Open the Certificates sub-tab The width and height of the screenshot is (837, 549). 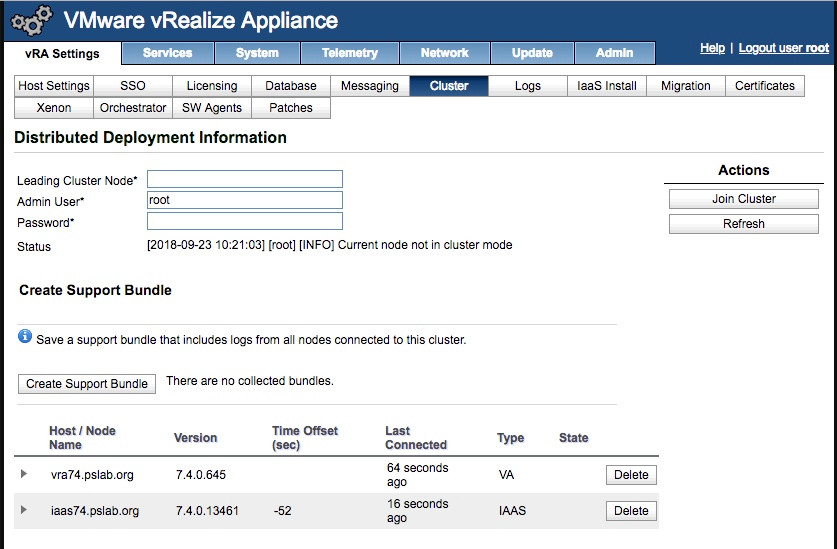point(765,86)
